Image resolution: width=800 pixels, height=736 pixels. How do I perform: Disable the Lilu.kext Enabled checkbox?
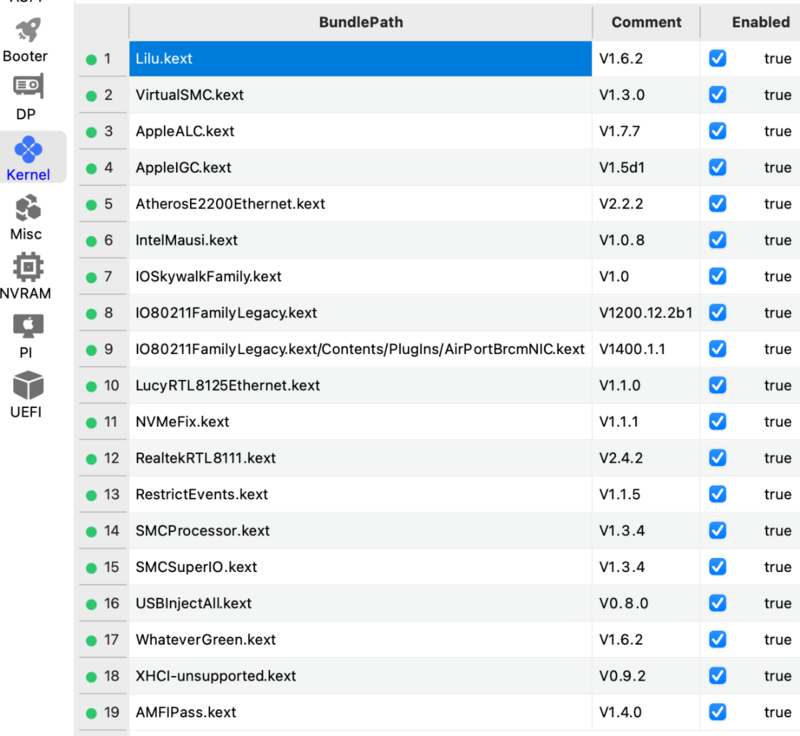[717, 59]
